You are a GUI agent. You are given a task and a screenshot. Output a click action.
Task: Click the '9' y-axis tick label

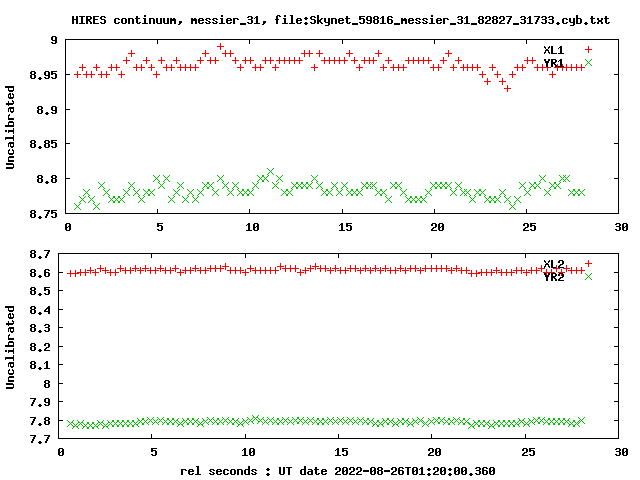[54, 40]
